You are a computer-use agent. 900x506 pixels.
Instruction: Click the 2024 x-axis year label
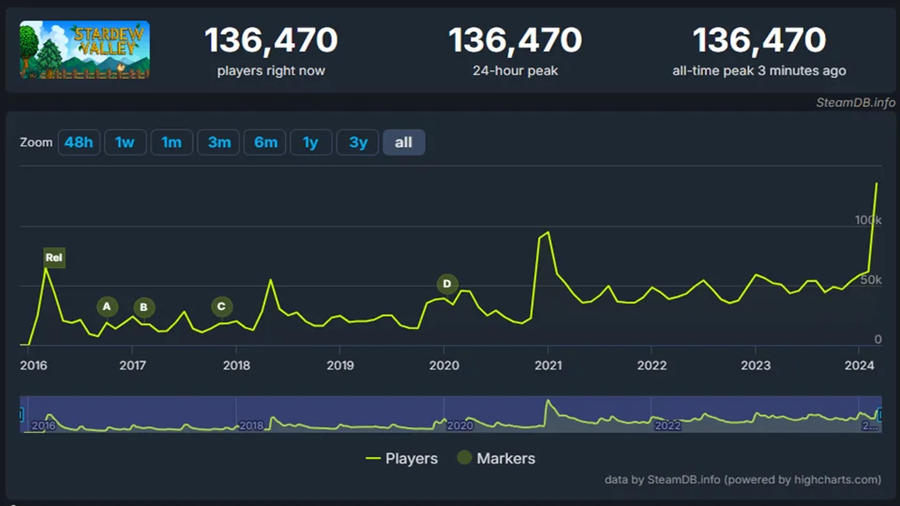click(859, 365)
